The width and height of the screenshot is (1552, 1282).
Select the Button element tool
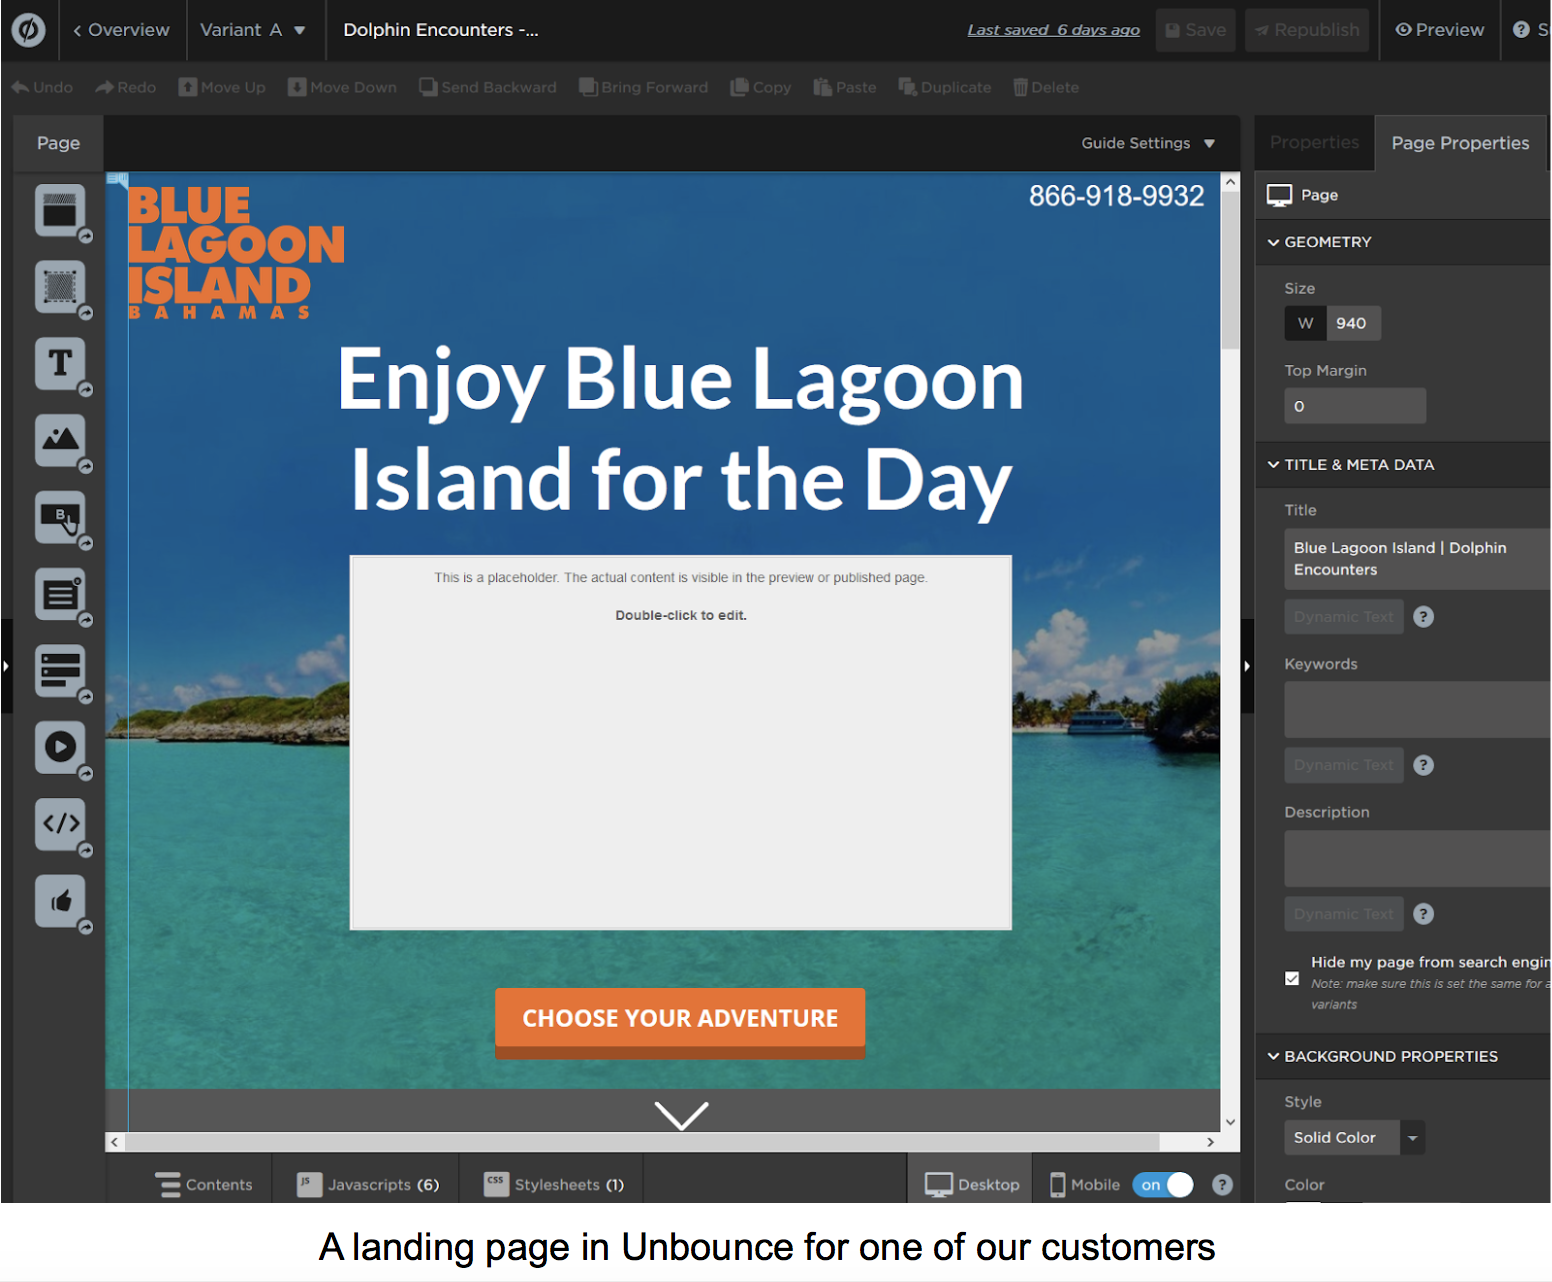60,518
